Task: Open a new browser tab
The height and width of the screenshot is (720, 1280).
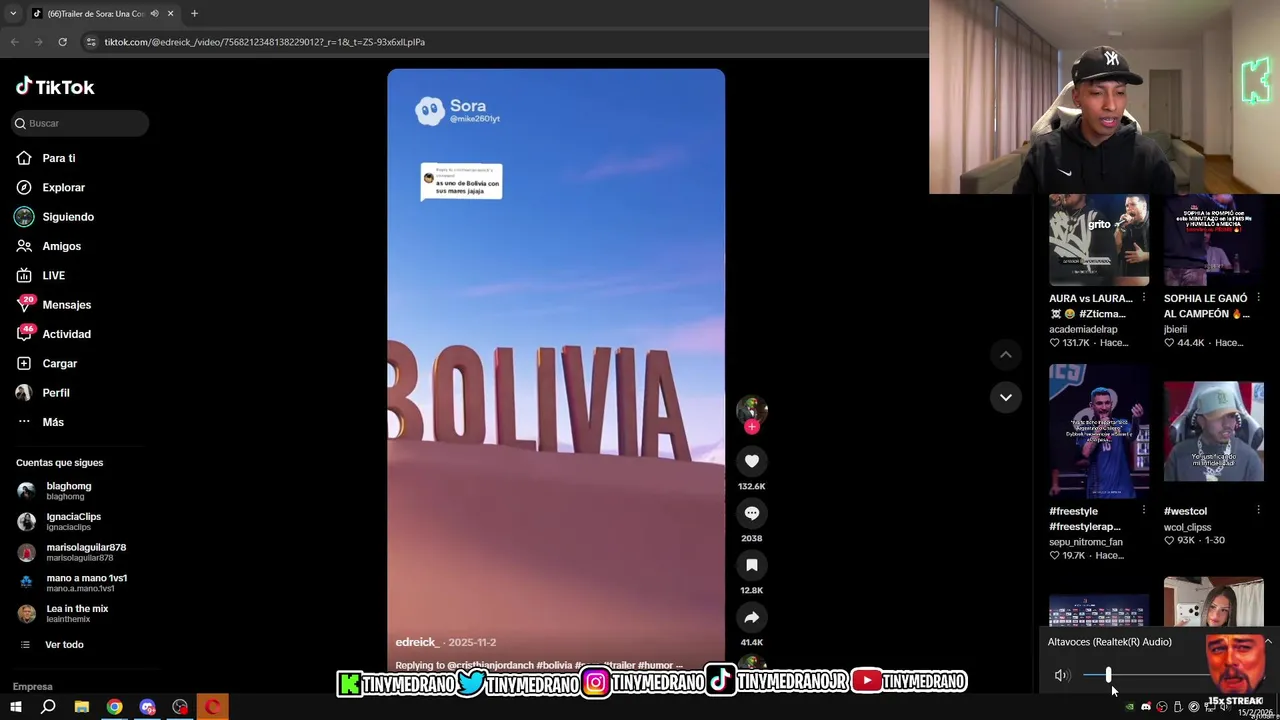Action: tap(194, 13)
